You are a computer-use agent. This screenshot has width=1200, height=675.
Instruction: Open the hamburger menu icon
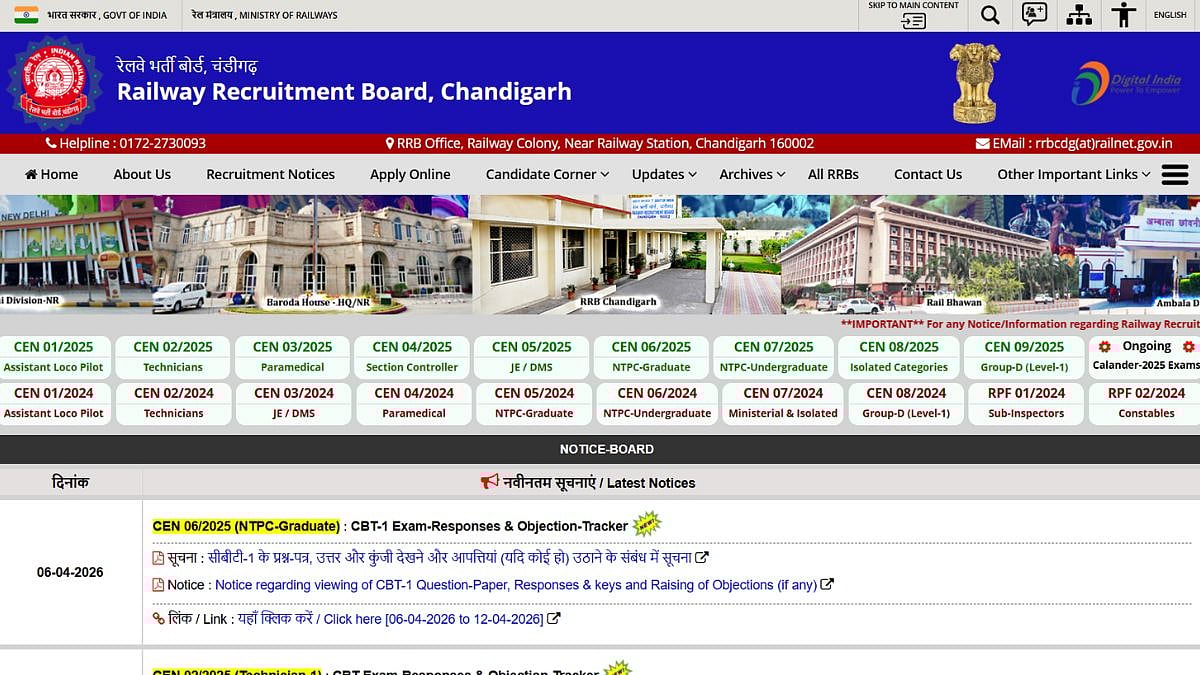[1175, 174]
